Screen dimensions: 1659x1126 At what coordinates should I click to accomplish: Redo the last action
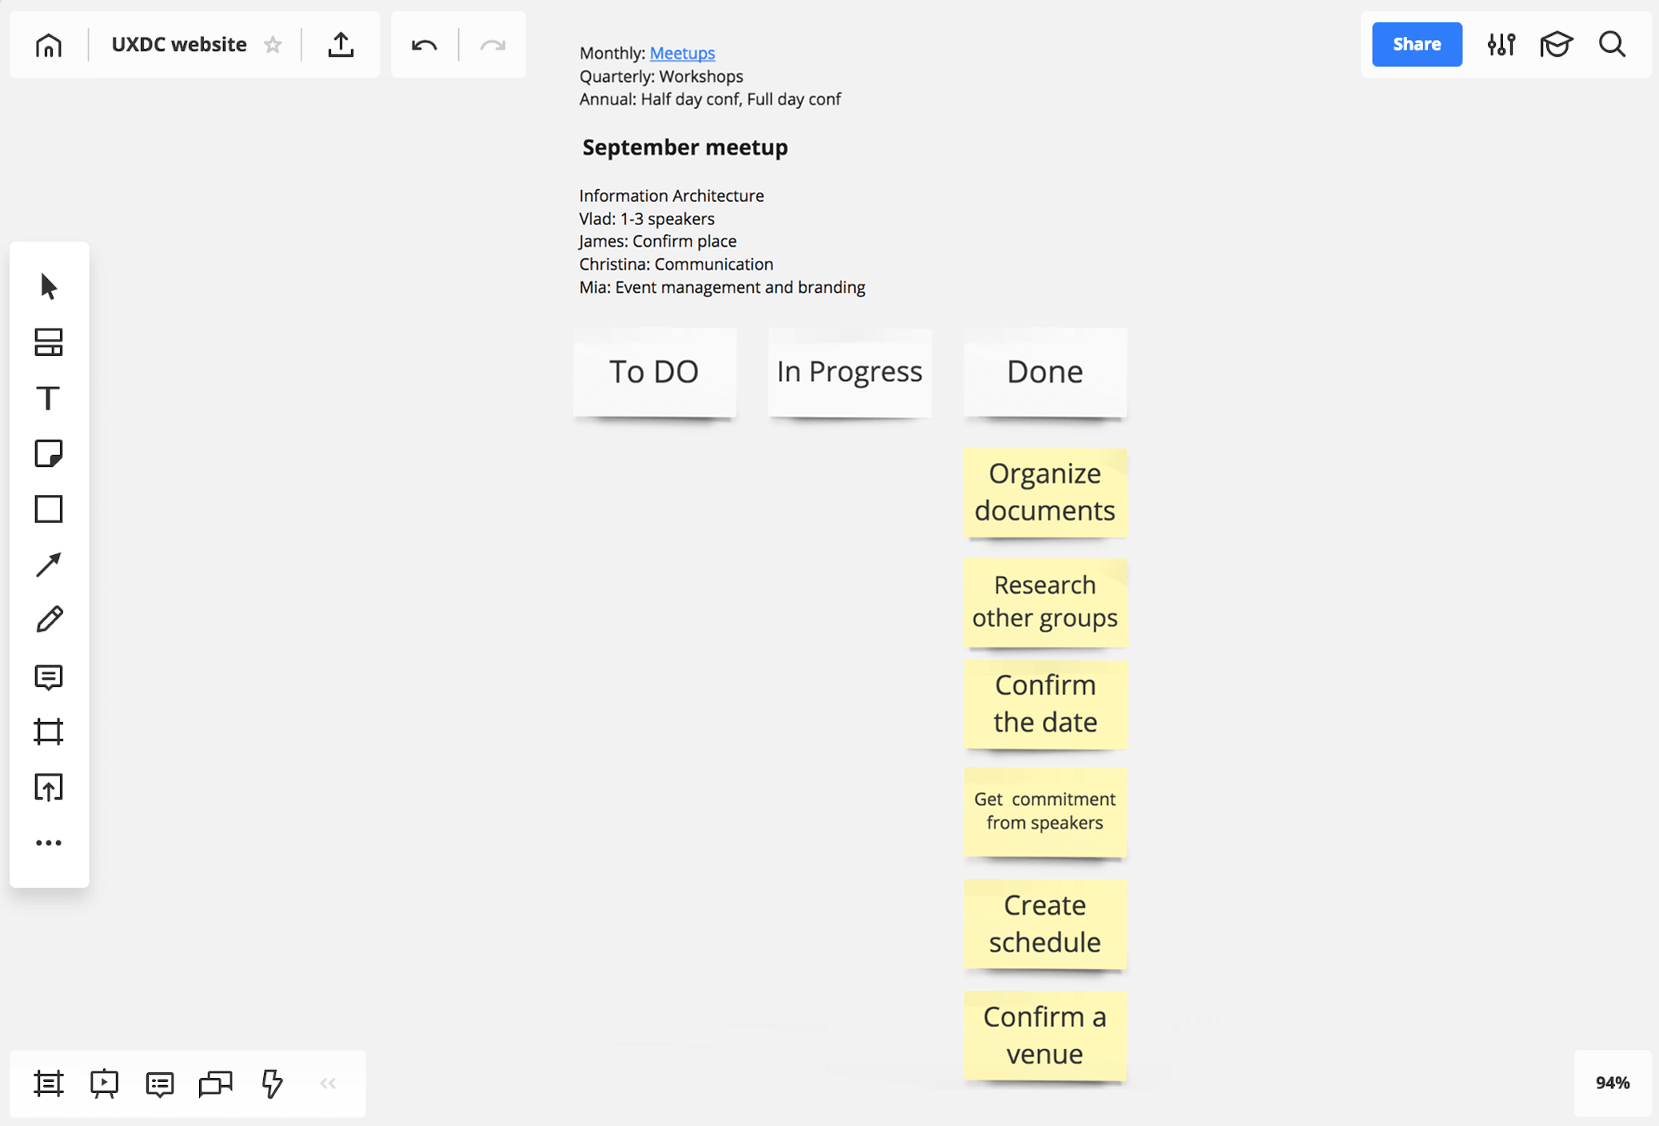tap(492, 45)
